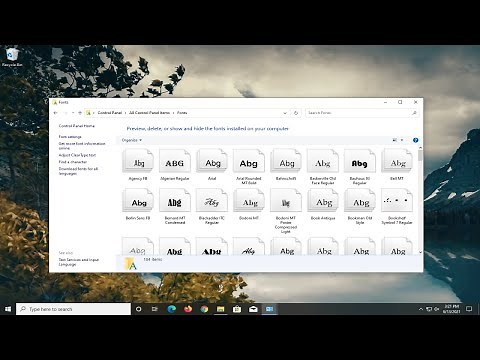Viewport: 480px width, 360px height.
Task: Open the Font settings link
Action: pyautogui.click(x=70, y=137)
